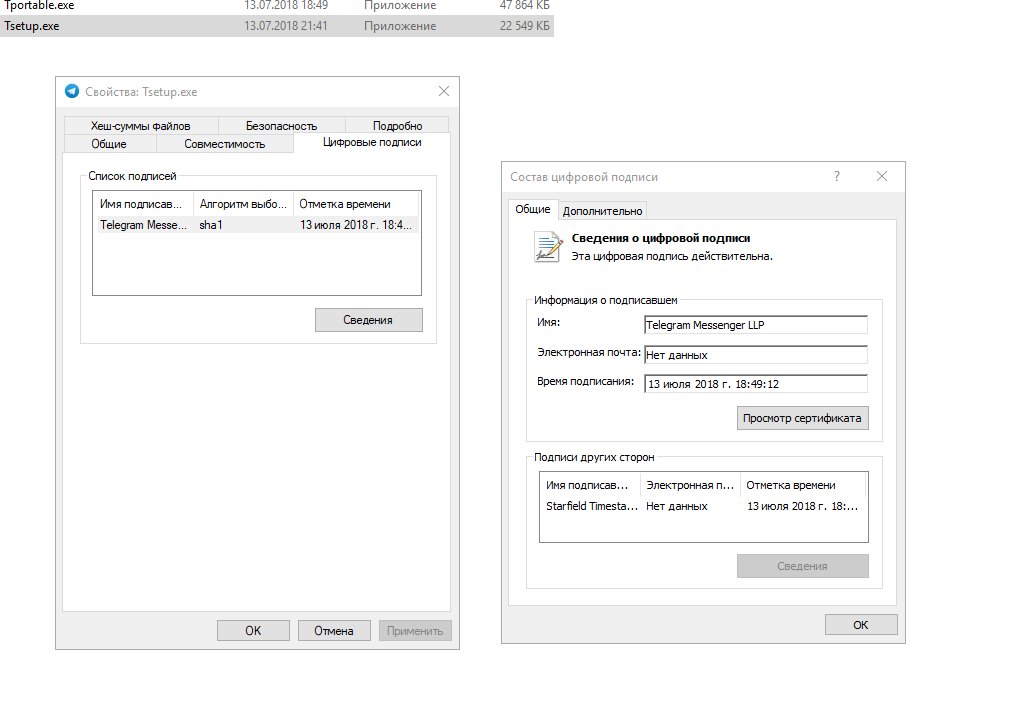Click the 13.07.2018 21:41 date of Tsetup.exe
Screen dimensions: 1010x719
(286, 26)
